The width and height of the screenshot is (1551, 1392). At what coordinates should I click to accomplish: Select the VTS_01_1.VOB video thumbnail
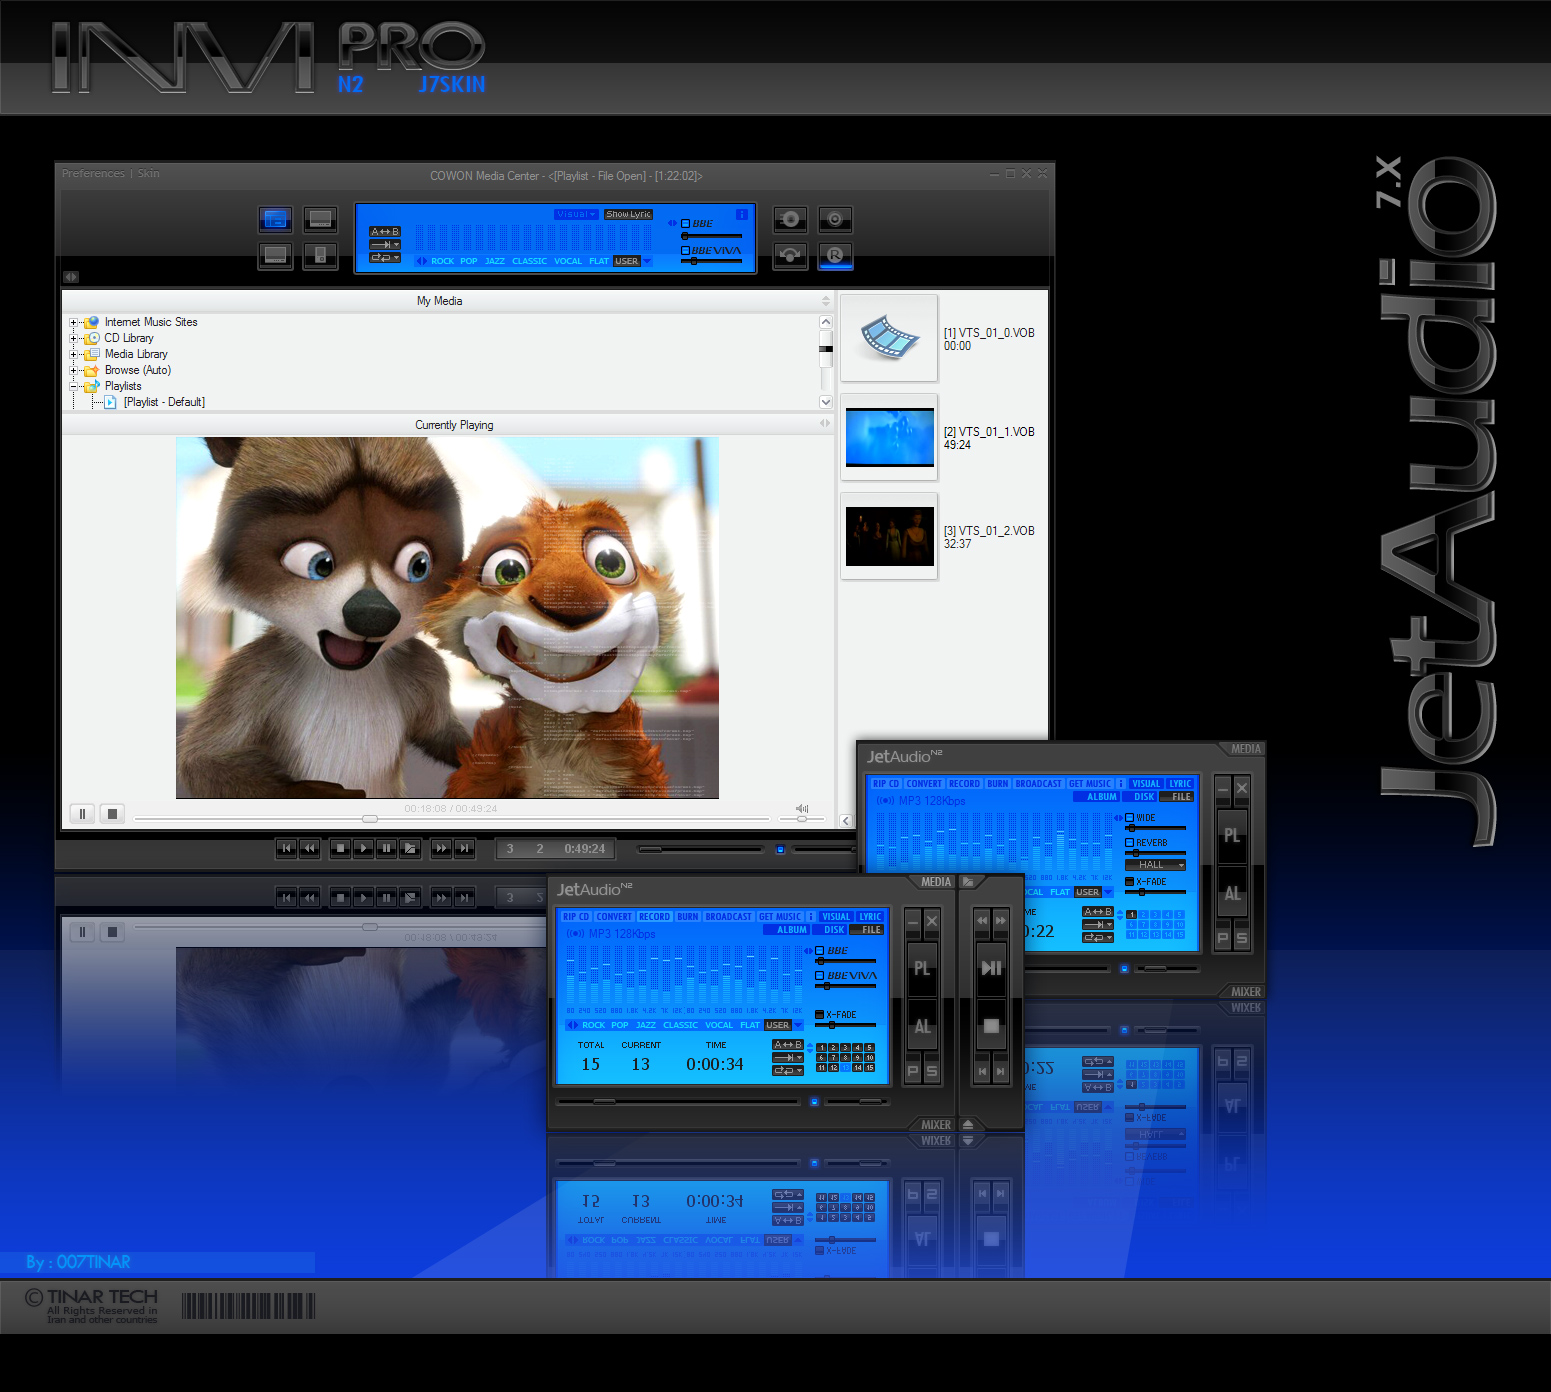889,437
